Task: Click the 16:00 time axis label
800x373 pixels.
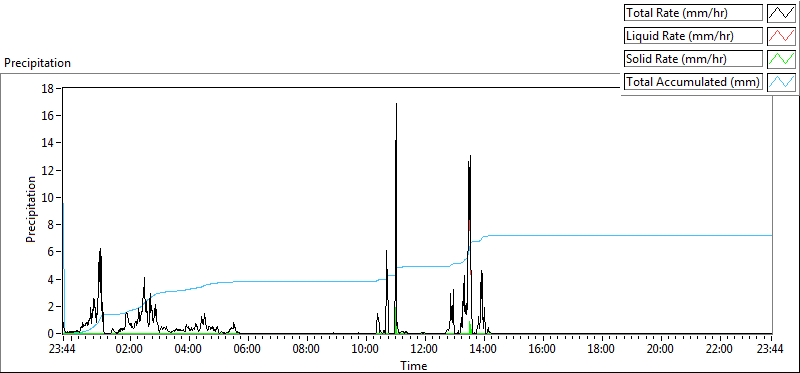Action: point(543,350)
